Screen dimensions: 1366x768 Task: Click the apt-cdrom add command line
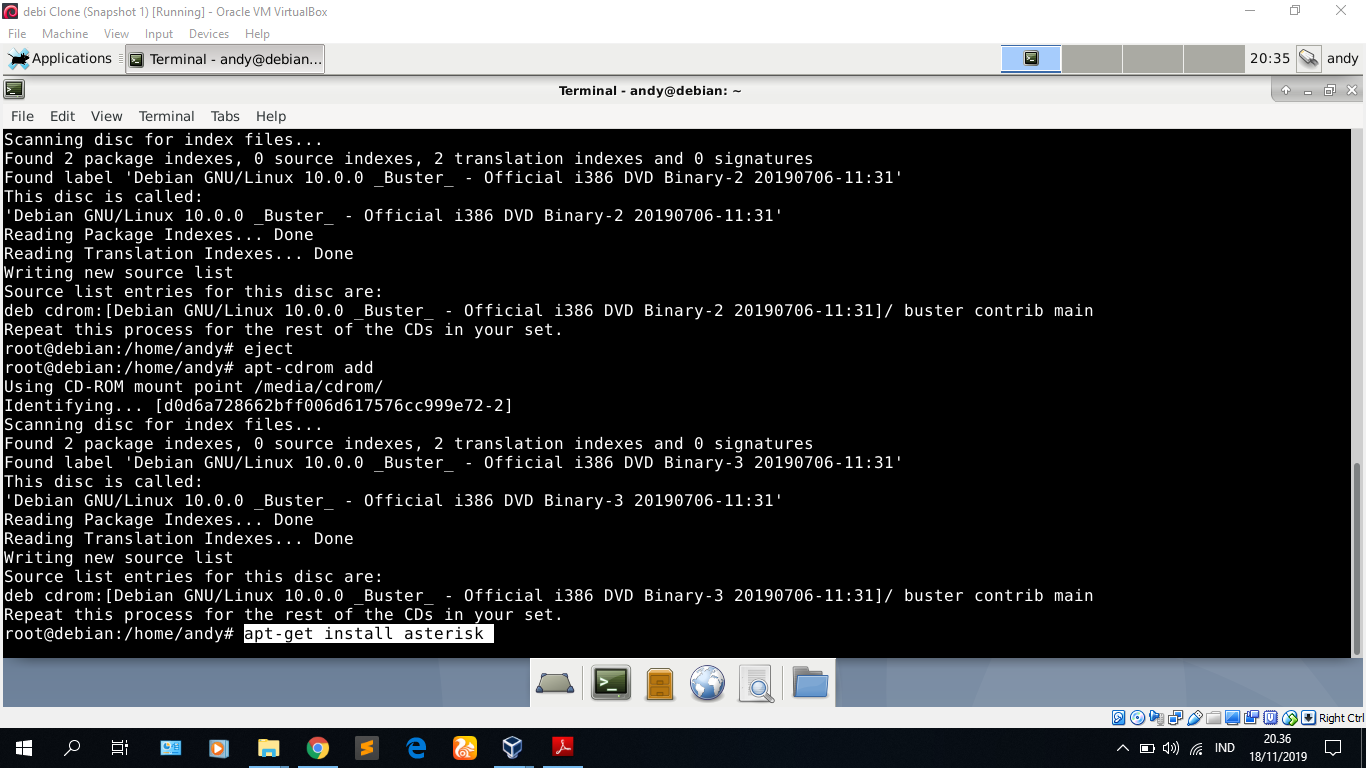click(189, 368)
